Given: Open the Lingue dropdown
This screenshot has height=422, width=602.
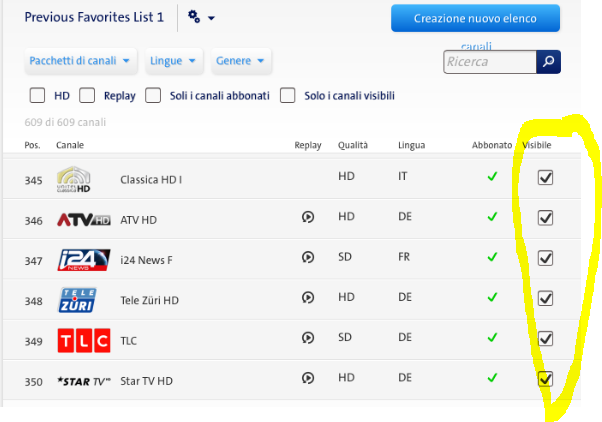Looking at the screenshot, I should pos(173,61).
